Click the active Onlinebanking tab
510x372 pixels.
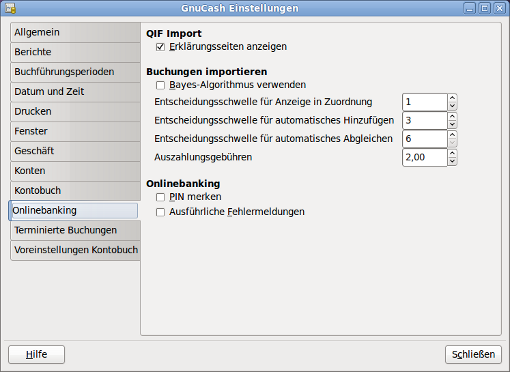pyautogui.click(x=73, y=211)
